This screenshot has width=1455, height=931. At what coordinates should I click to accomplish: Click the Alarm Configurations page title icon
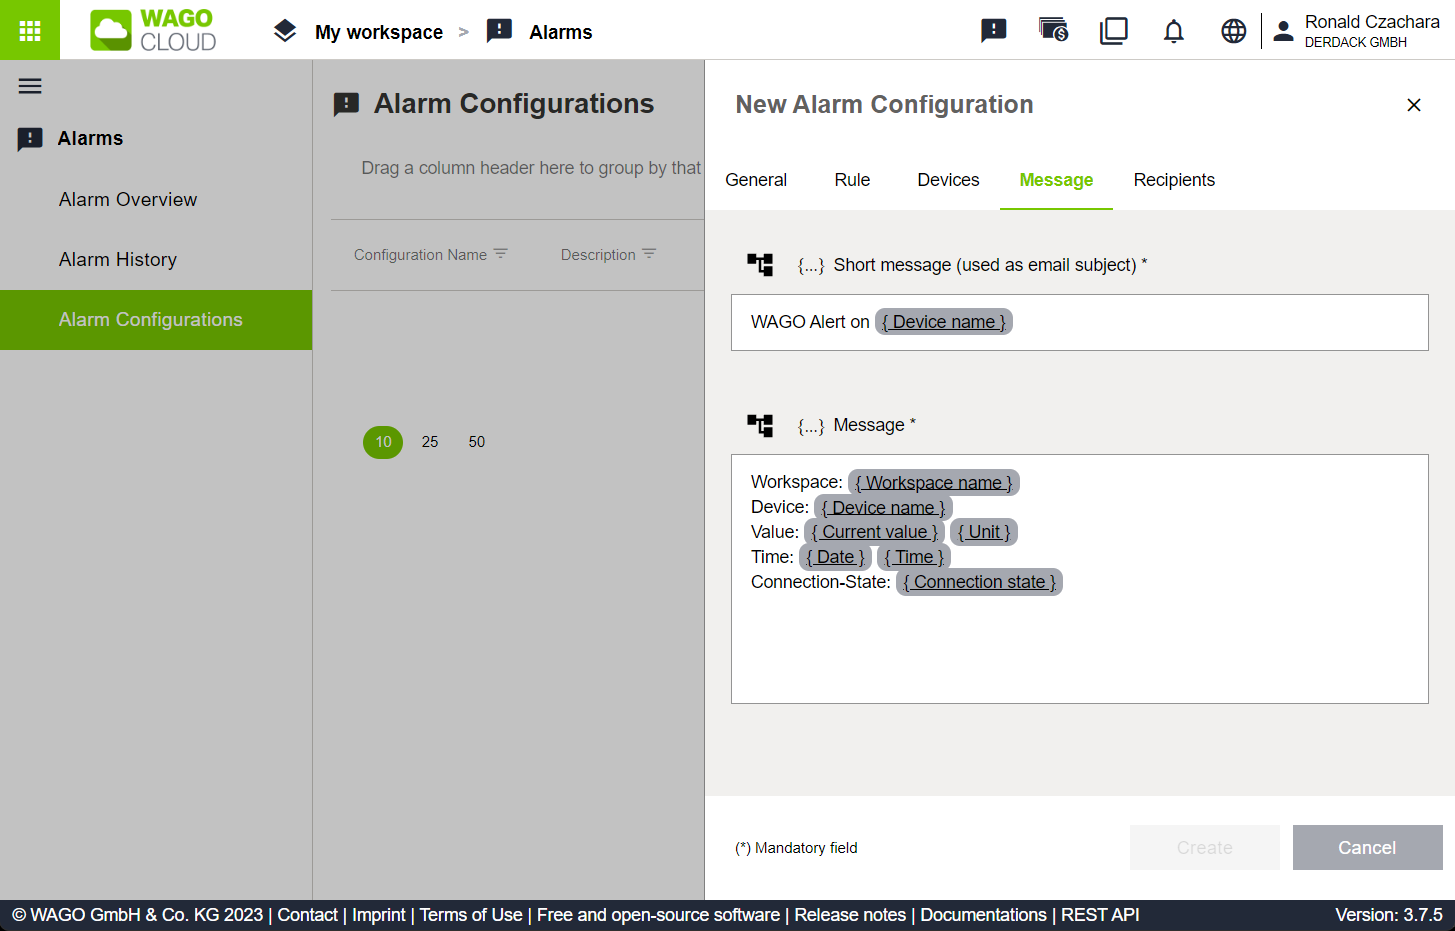click(346, 104)
